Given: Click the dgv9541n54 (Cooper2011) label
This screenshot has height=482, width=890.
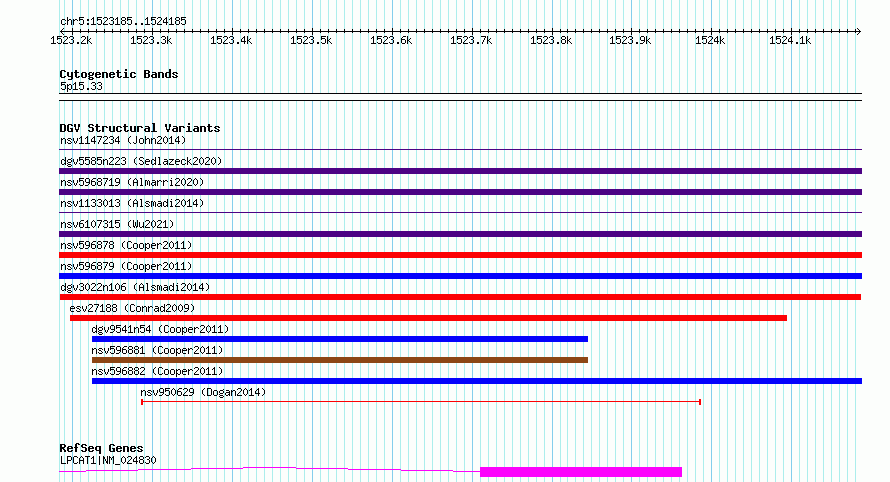Looking at the screenshot, I should tap(160, 329).
